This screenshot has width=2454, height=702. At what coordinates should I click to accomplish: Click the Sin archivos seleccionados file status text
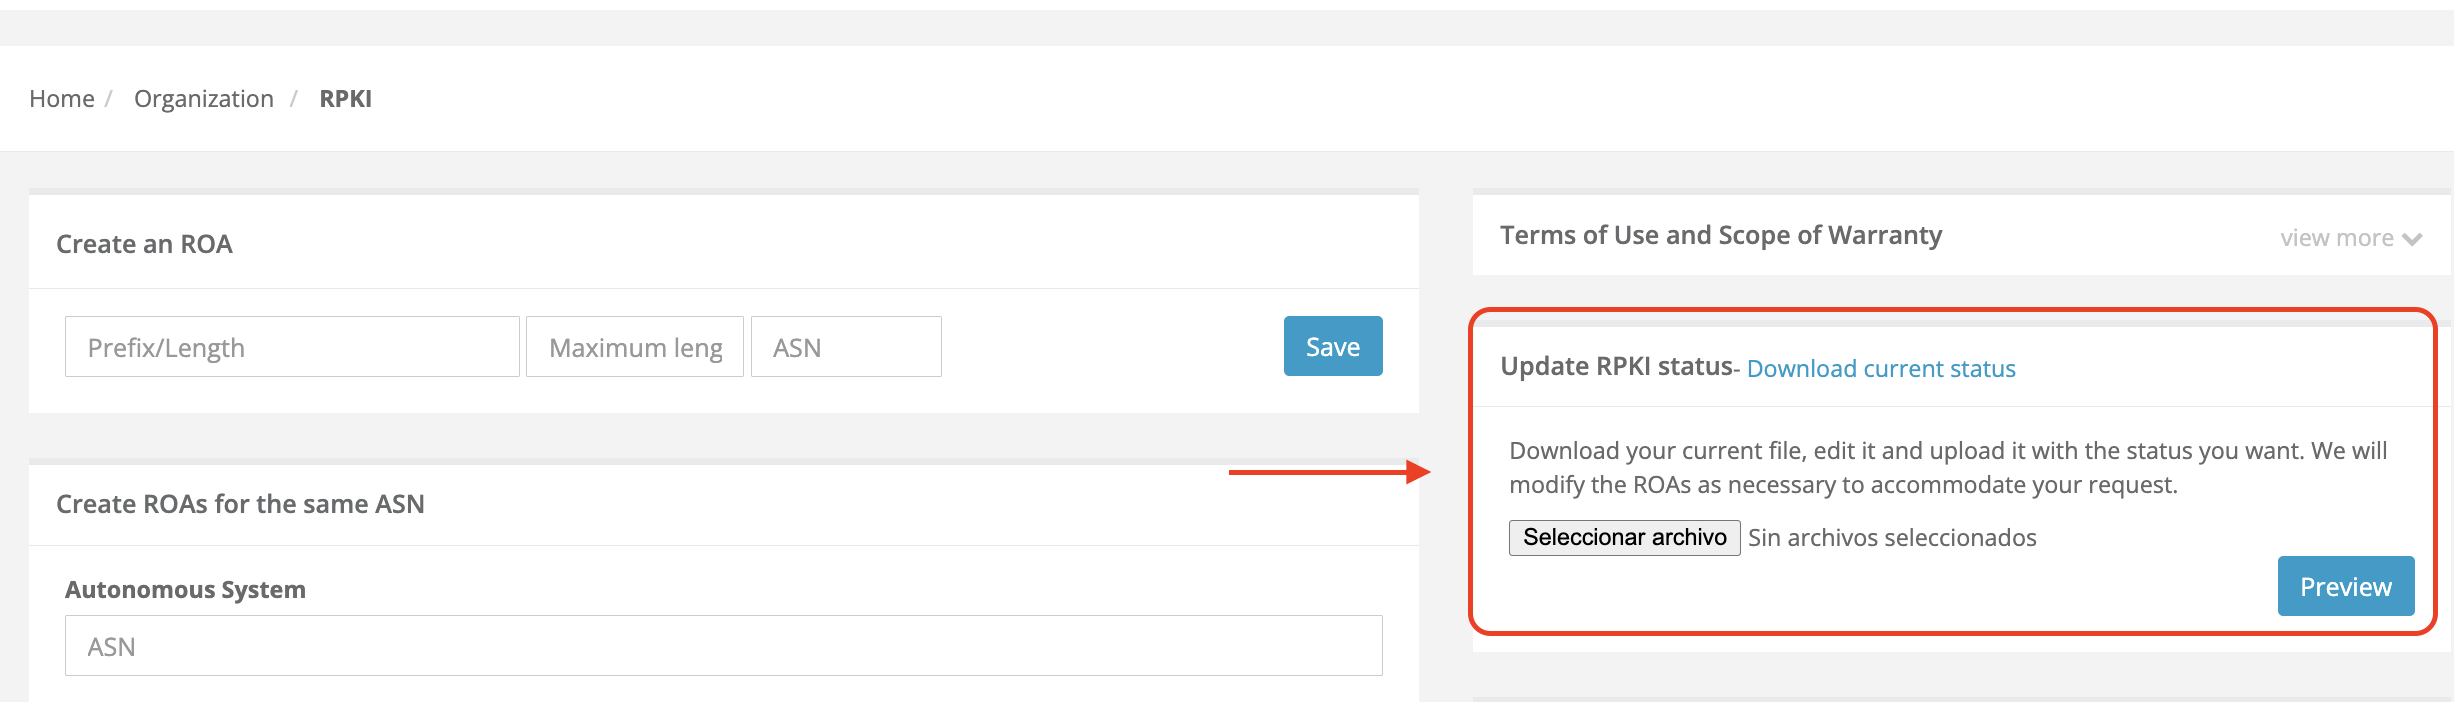(1891, 538)
